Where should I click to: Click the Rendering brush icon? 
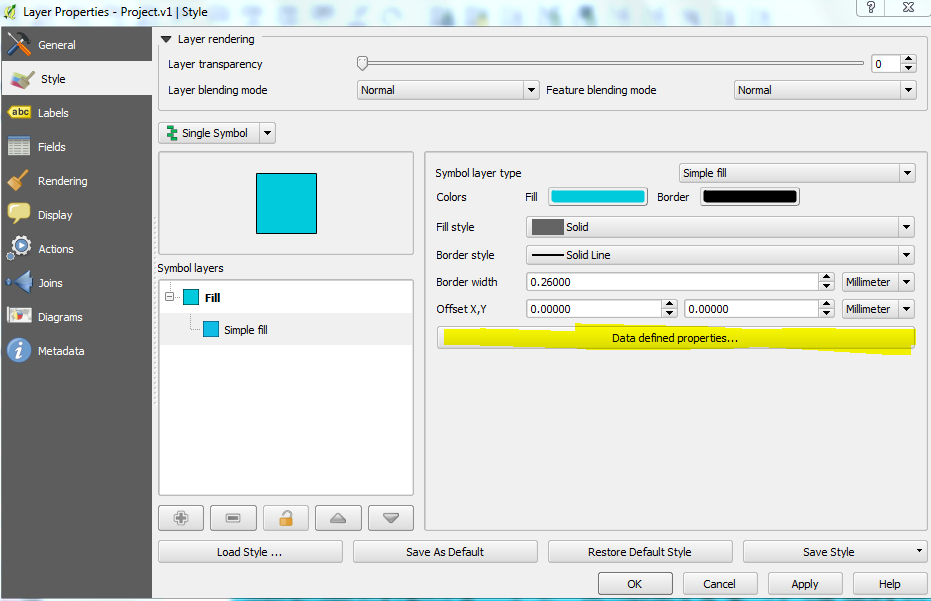(x=18, y=181)
